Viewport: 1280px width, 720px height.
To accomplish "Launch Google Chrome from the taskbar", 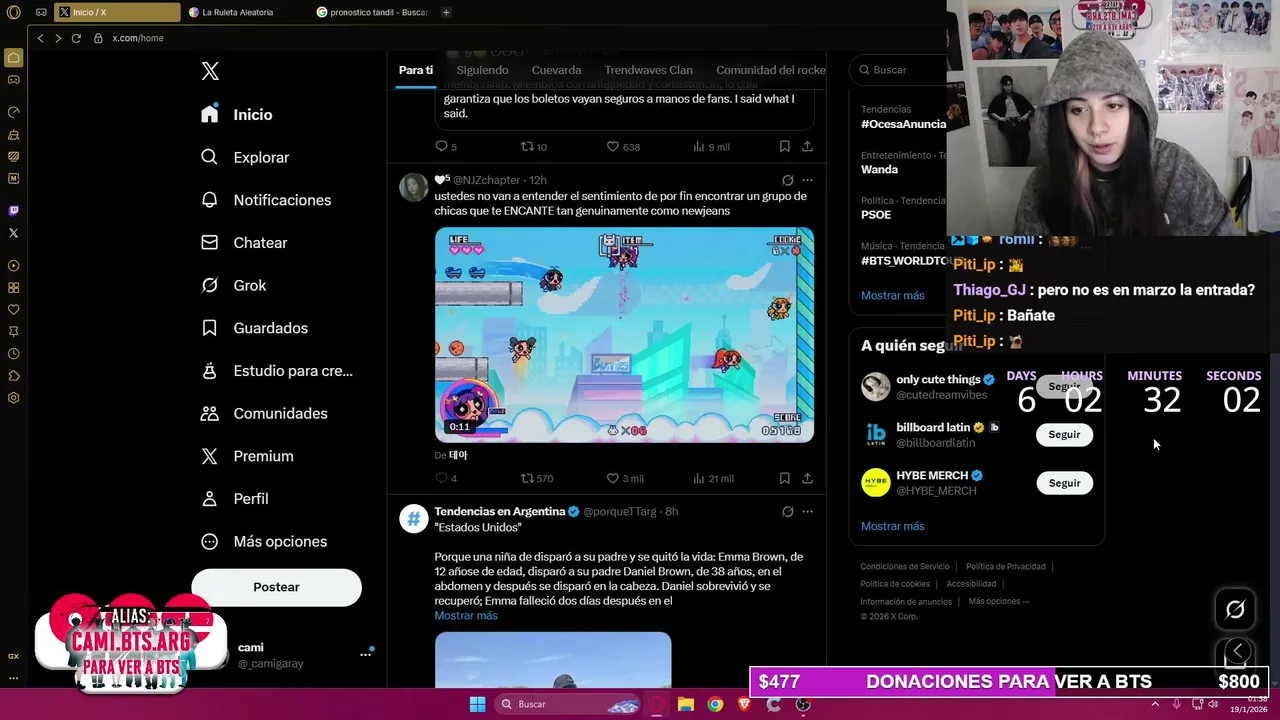I will pyautogui.click(x=715, y=704).
